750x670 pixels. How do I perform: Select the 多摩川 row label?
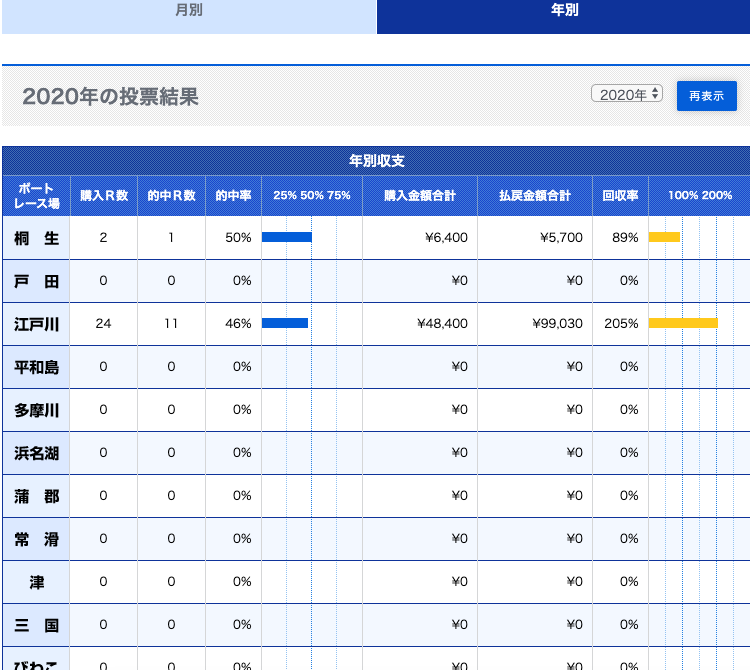click(x=36, y=410)
